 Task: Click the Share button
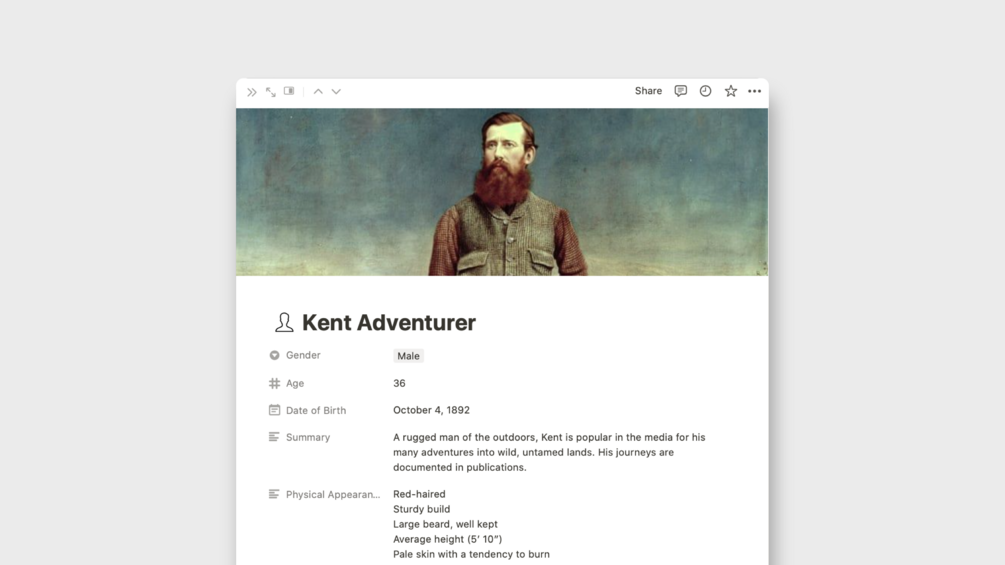point(648,91)
